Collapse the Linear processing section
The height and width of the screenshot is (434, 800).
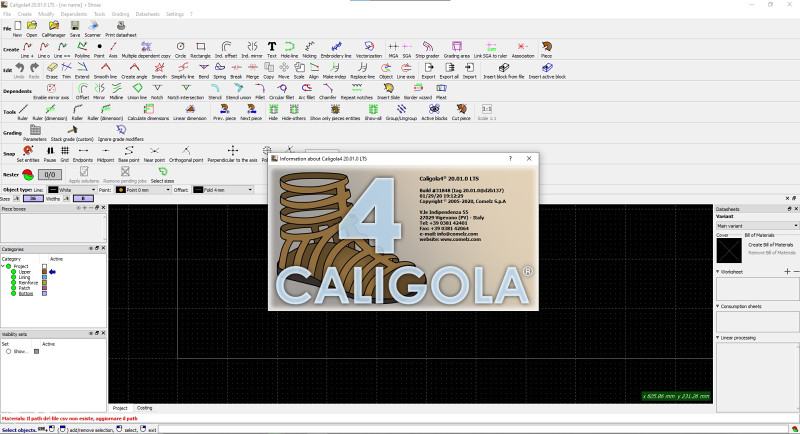(718, 338)
